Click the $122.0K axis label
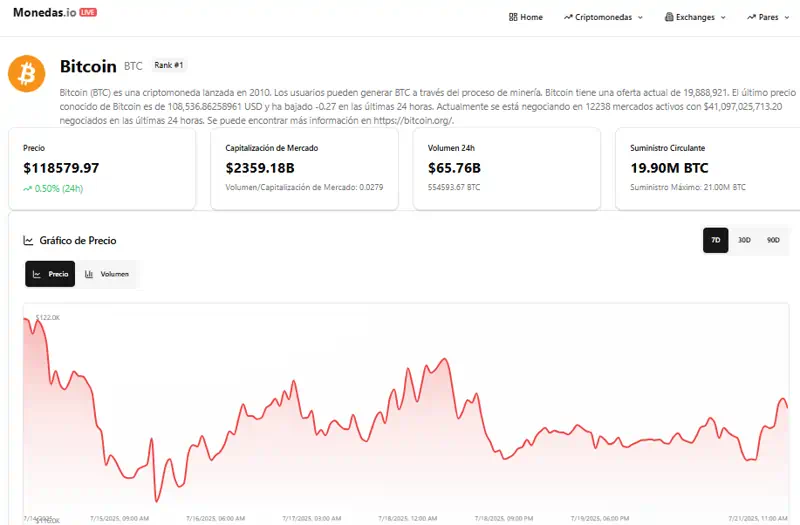This screenshot has width=800, height=525. click(47, 317)
